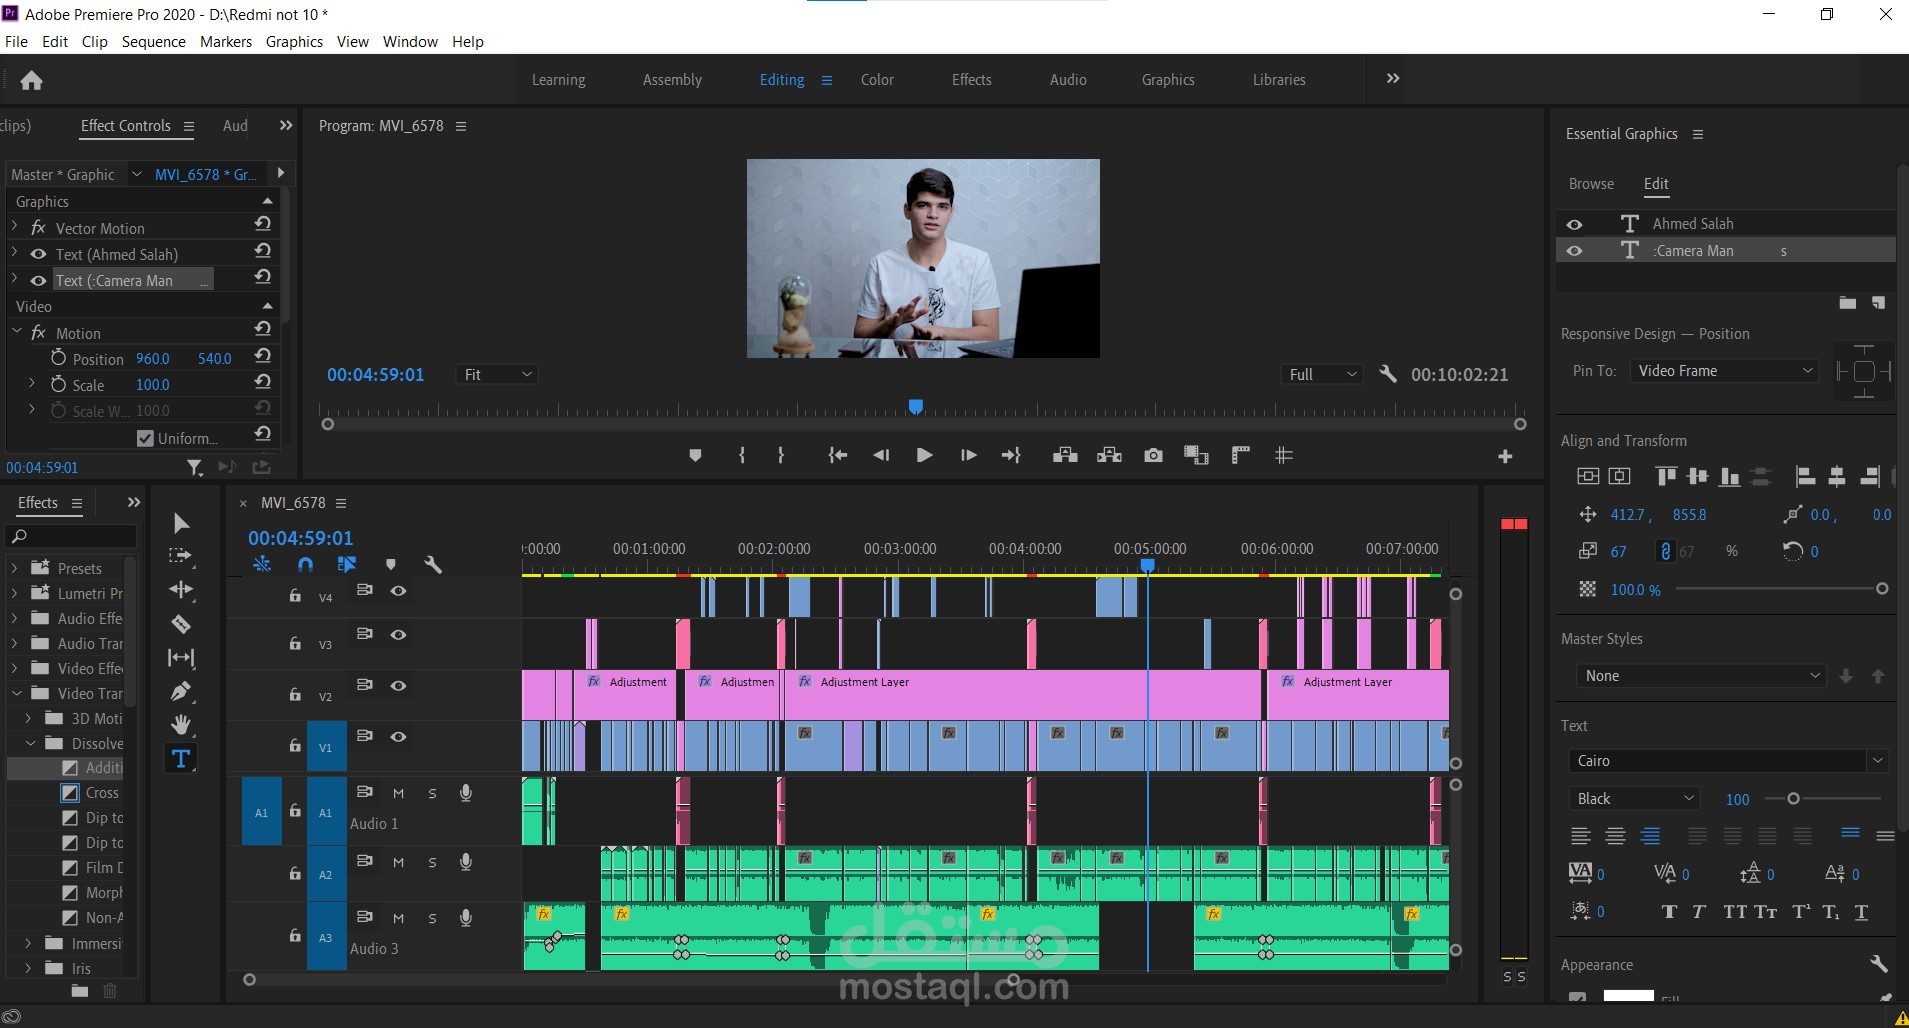Click the Play button in the Program monitor
Image resolution: width=1909 pixels, height=1028 pixels.
tap(924, 455)
